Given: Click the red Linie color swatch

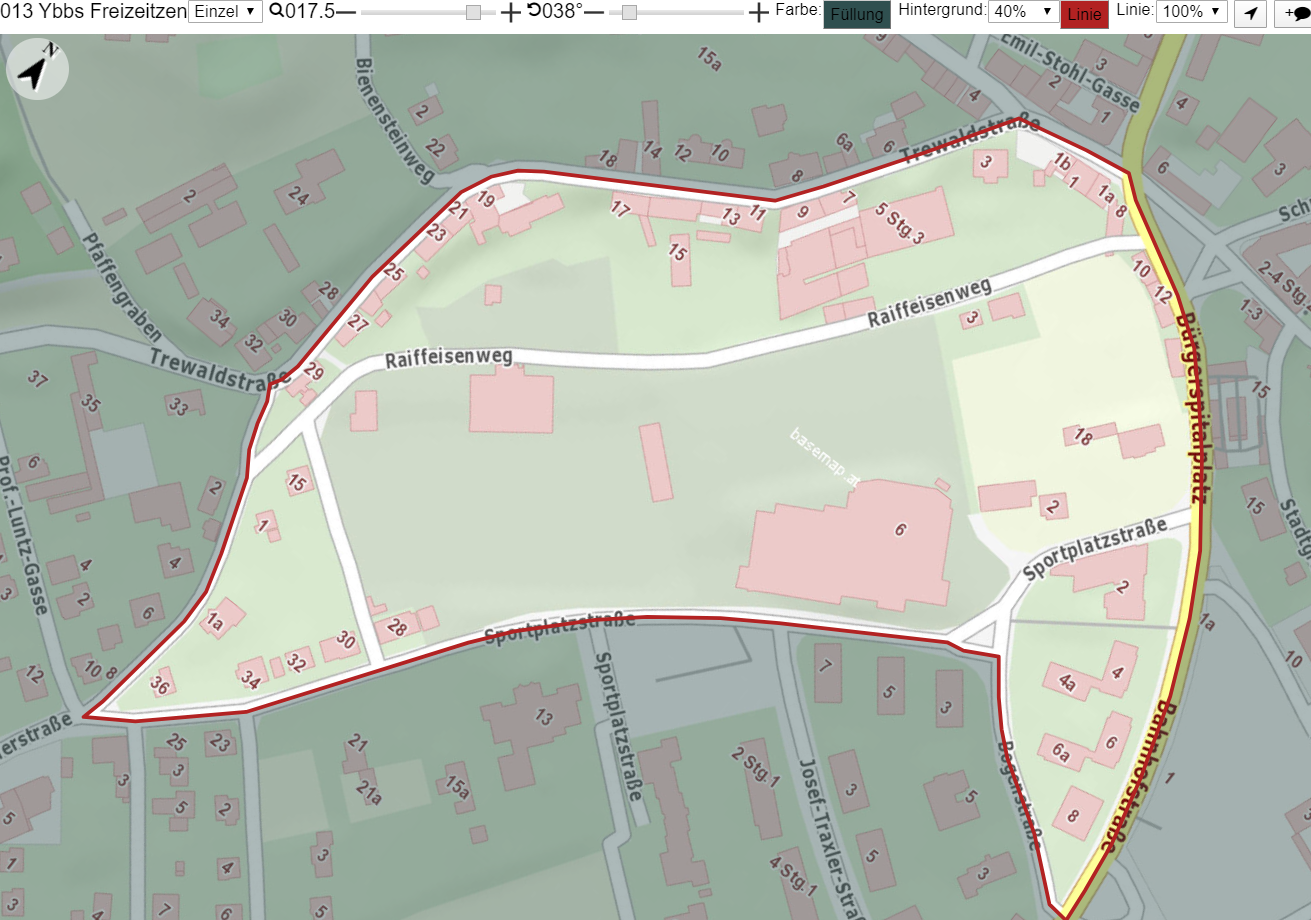Looking at the screenshot, I should tap(1084, 14).
